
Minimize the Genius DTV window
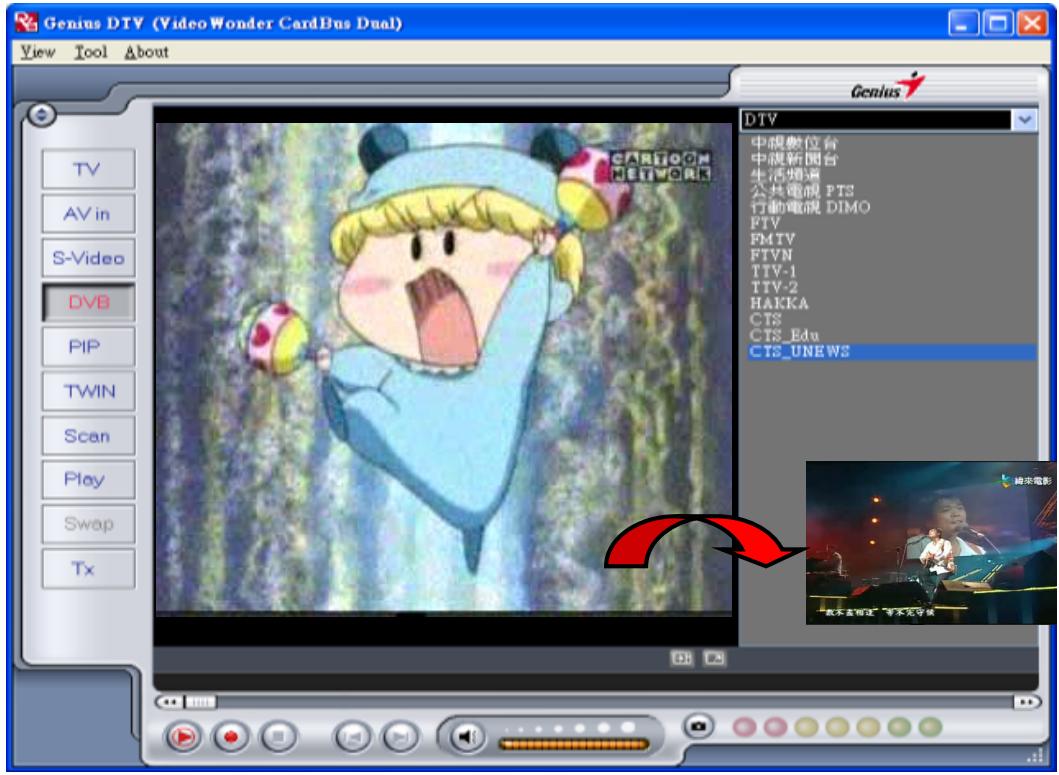[x=963, y=24]
